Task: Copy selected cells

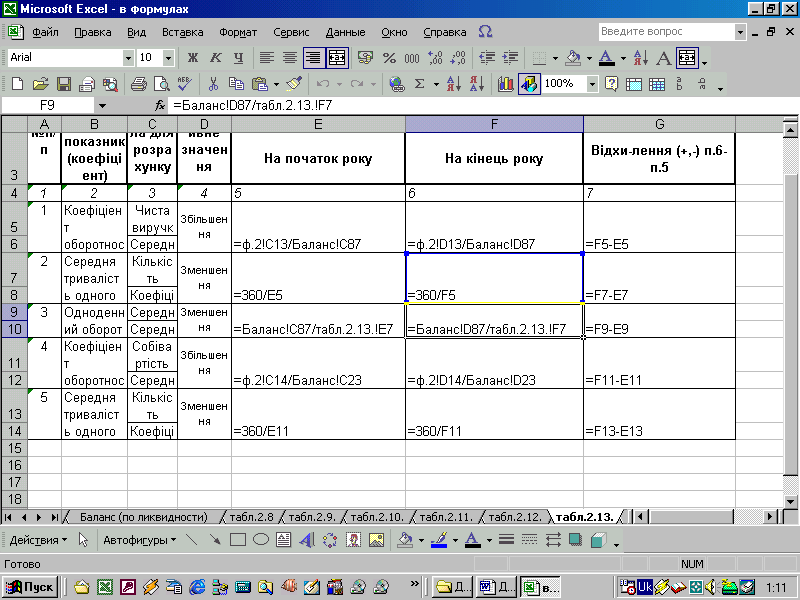Action: tap(236, 84)
